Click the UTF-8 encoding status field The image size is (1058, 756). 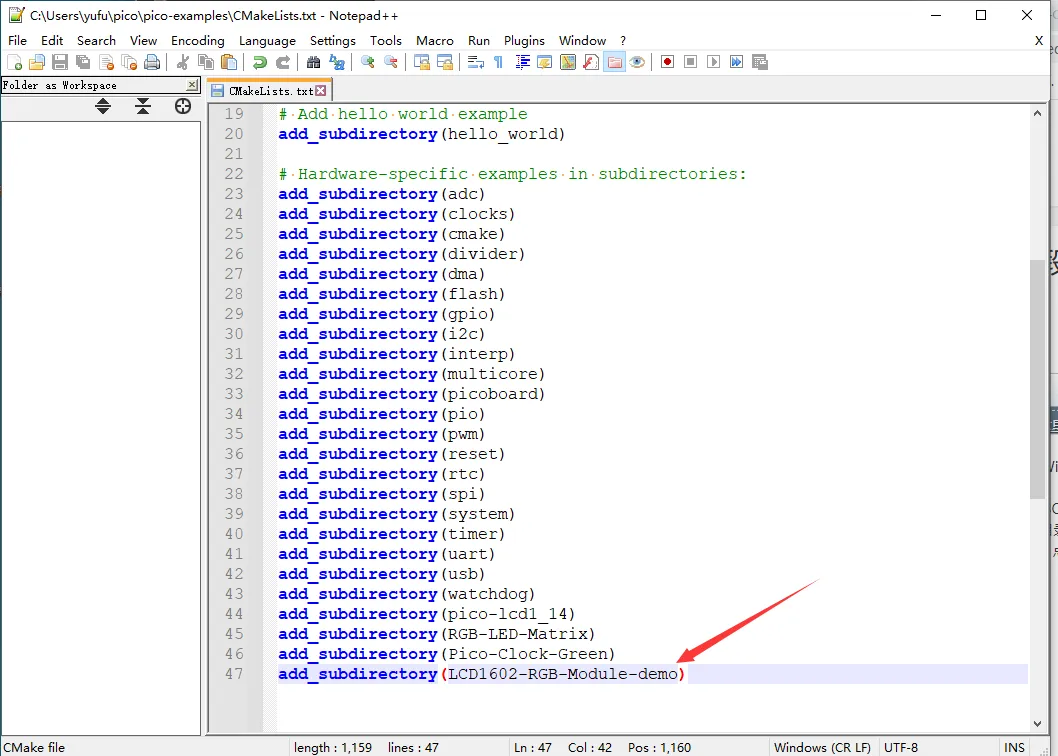click(x=901, y=747)
